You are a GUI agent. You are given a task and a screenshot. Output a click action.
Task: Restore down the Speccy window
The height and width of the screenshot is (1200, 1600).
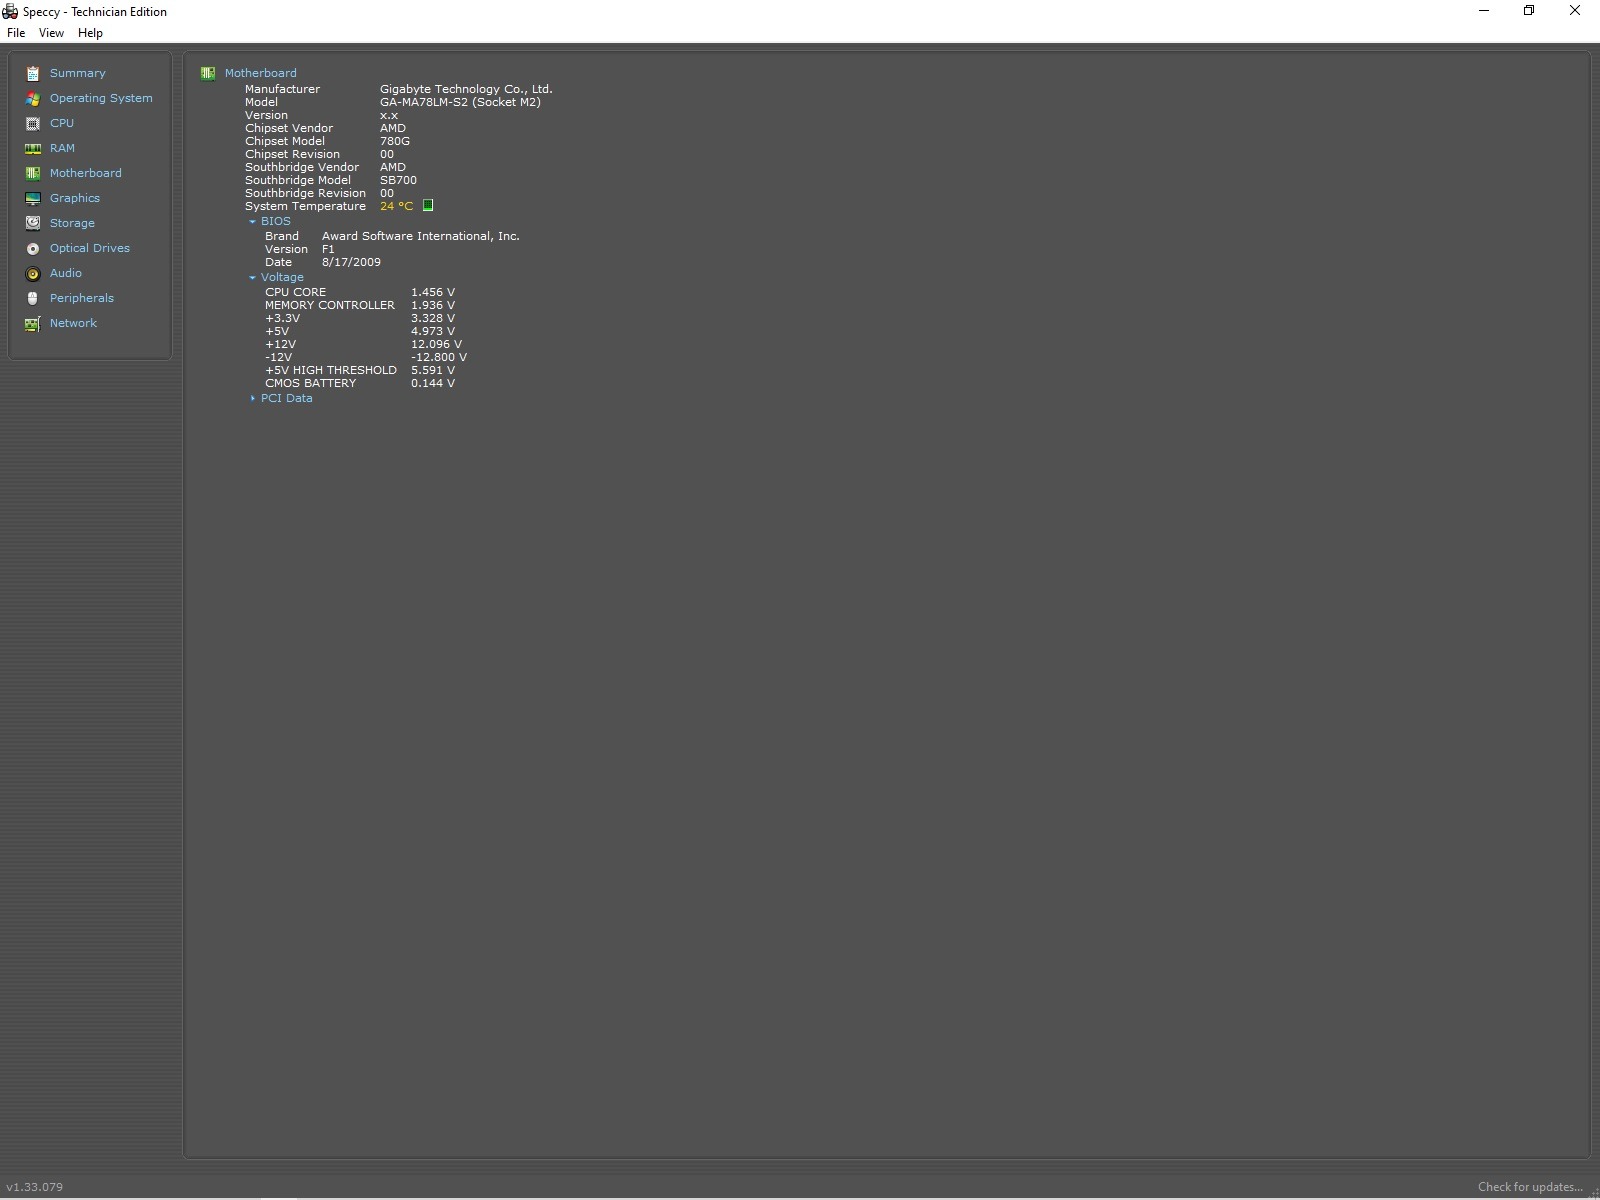point(1528,11)
